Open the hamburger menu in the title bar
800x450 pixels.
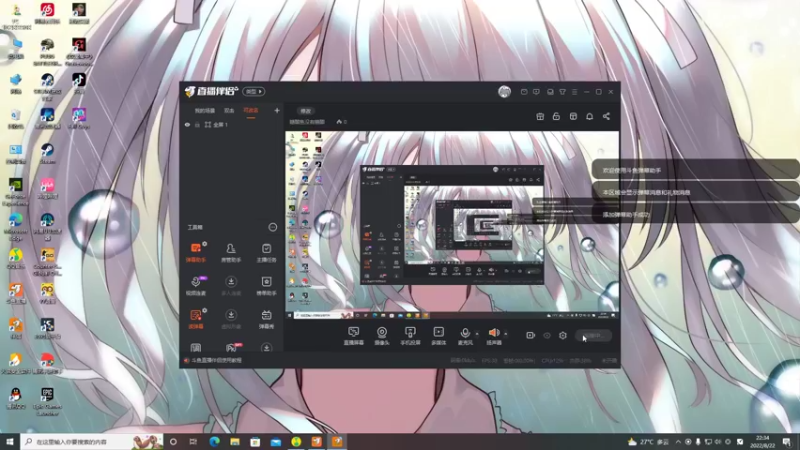574,92
